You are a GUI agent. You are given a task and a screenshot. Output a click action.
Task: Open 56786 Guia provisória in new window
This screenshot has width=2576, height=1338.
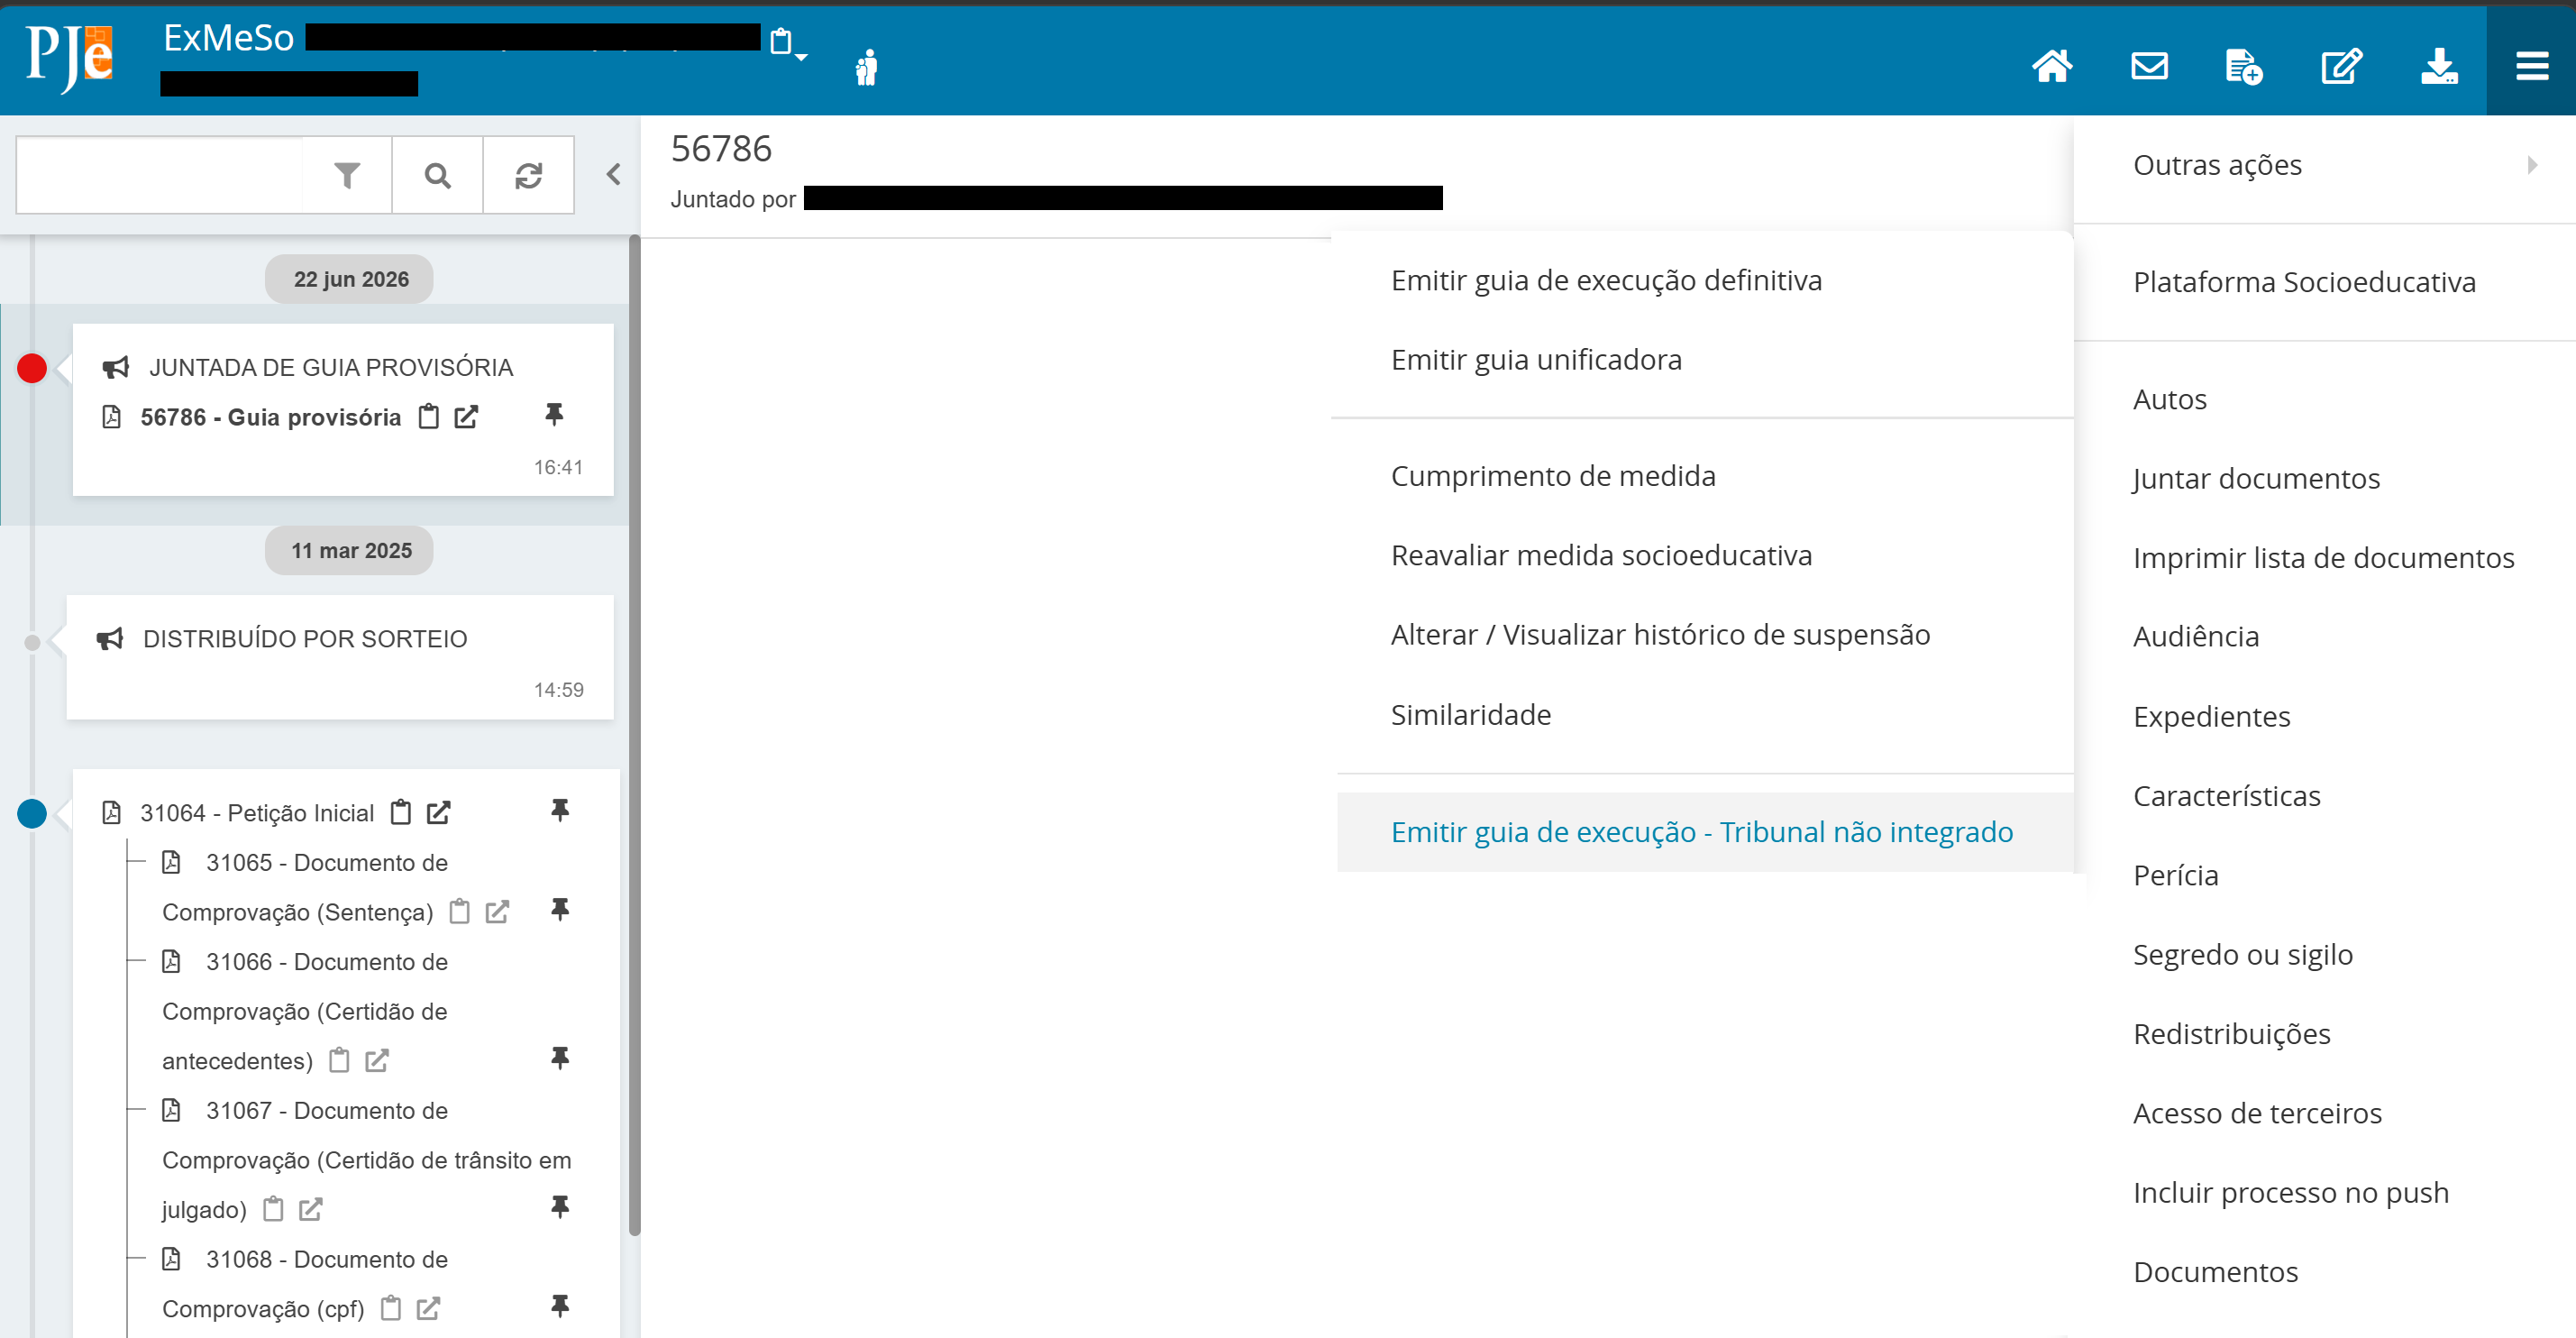coord(466,417)
